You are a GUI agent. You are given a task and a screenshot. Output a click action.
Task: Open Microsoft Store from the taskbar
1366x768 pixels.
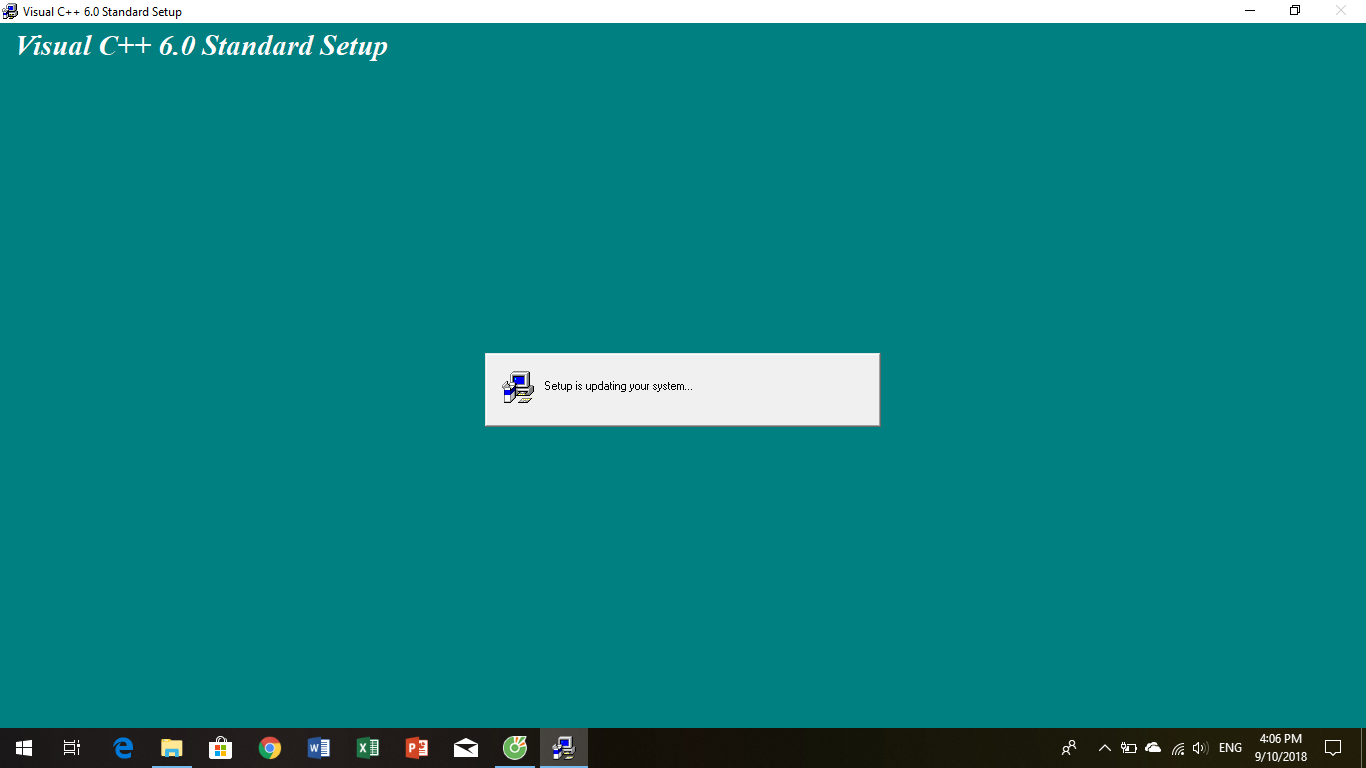pyautogui.click(x=220, y=748)
